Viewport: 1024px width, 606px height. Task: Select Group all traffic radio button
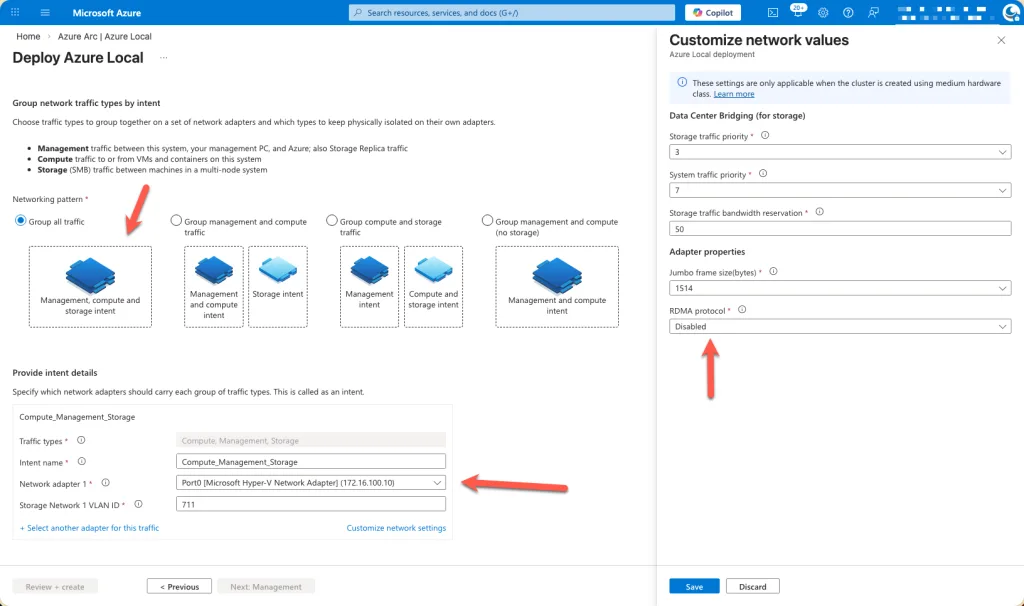click(20, 221)
